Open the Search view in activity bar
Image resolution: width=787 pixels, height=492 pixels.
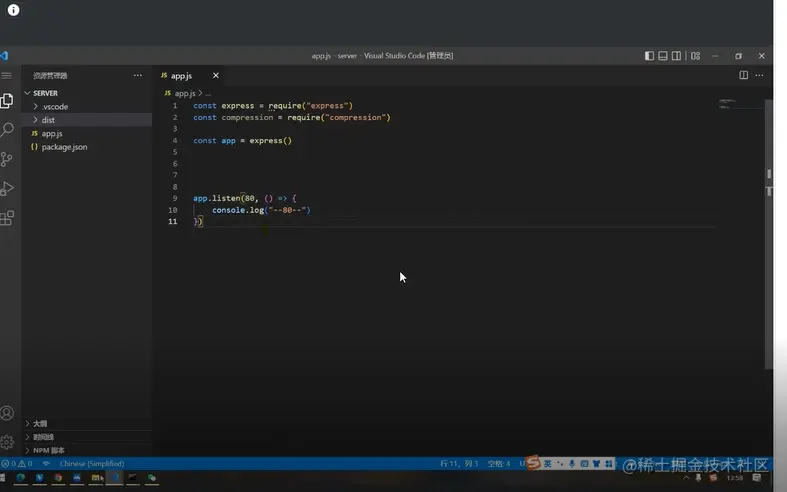[7, 130]
